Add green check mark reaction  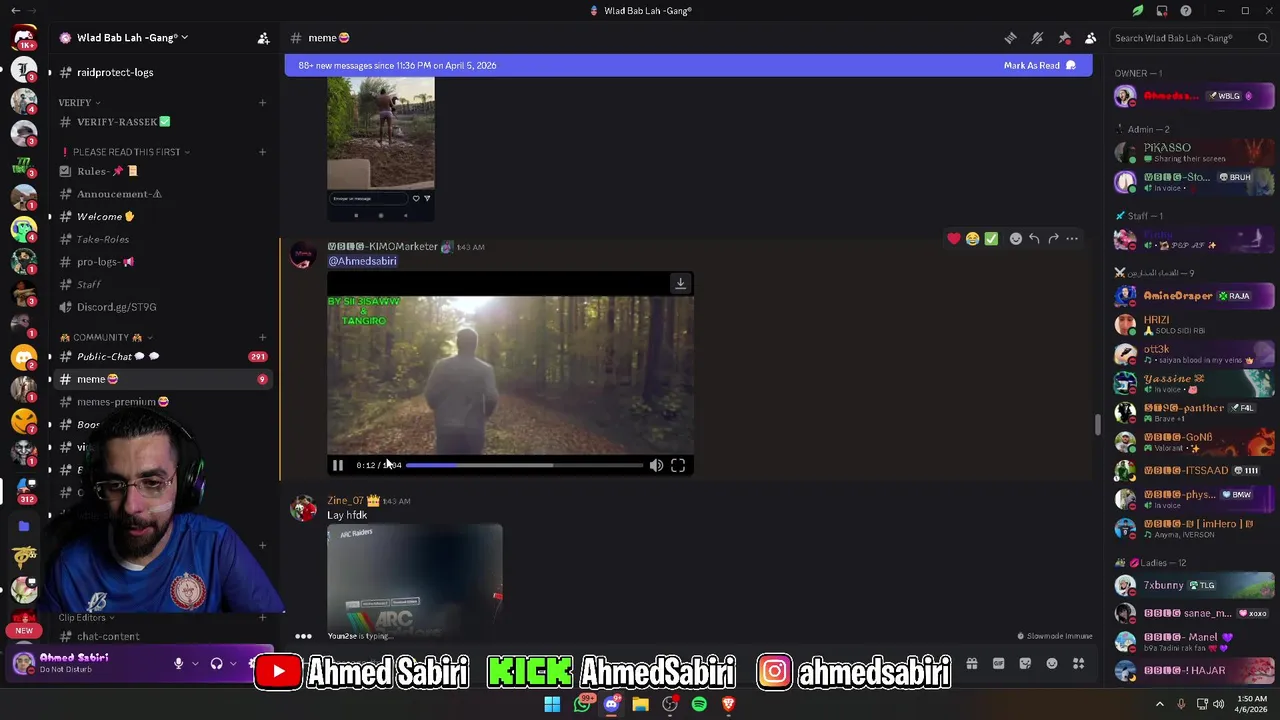click(x=991, y=239)
